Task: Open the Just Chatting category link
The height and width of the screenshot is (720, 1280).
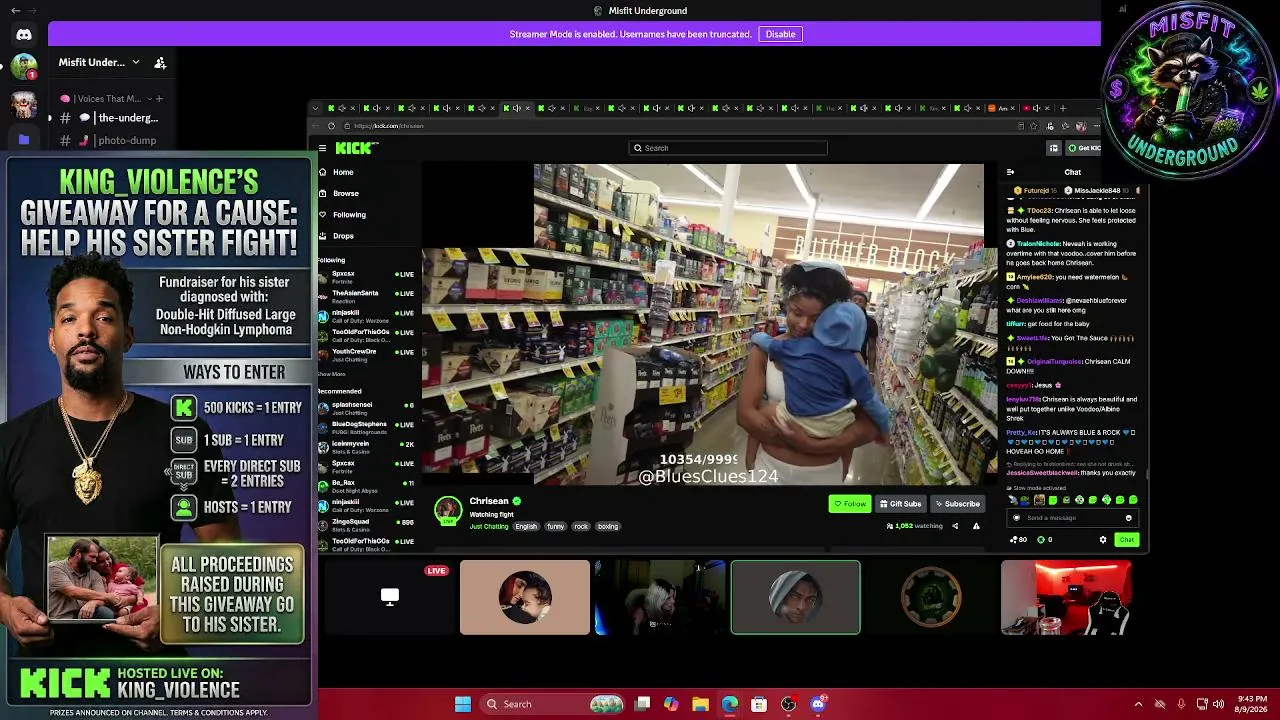Action: click(489, 527)
